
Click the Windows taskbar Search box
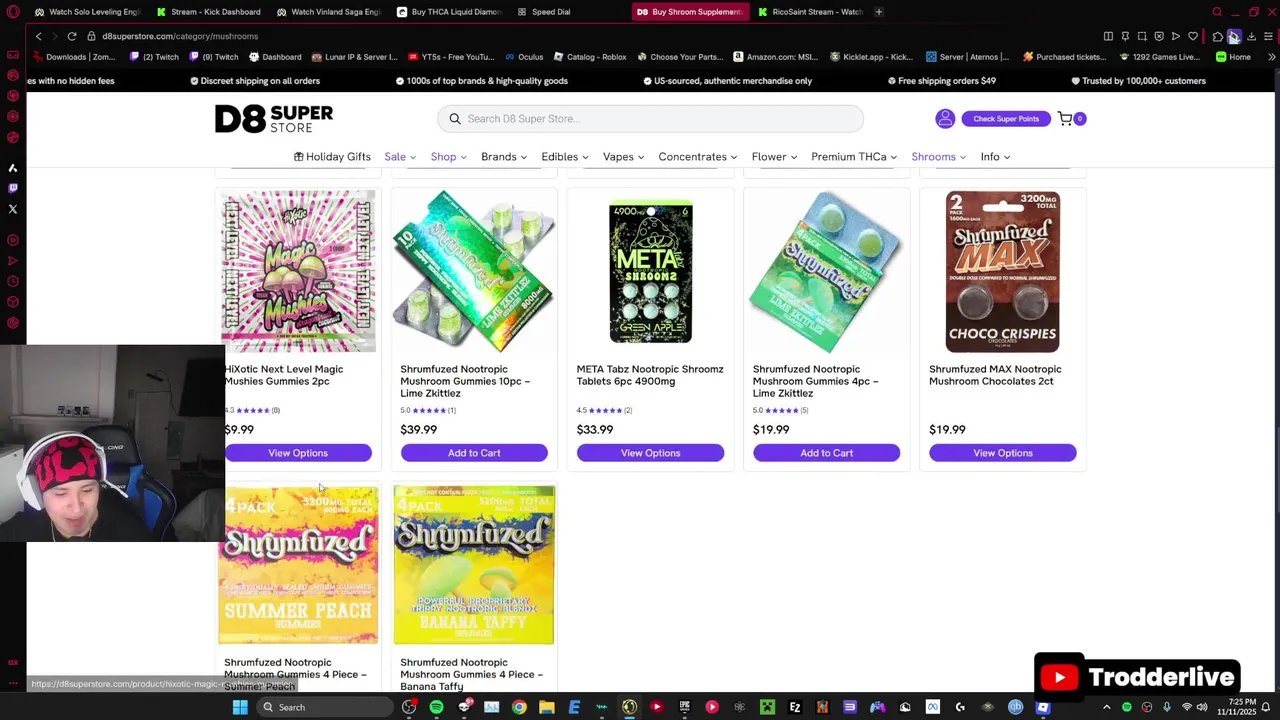325,707
